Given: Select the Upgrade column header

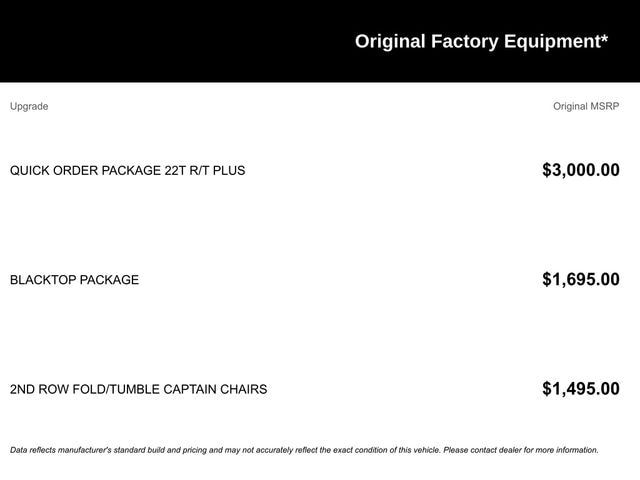Looking at the screenshot, I should tap(29, 107).
